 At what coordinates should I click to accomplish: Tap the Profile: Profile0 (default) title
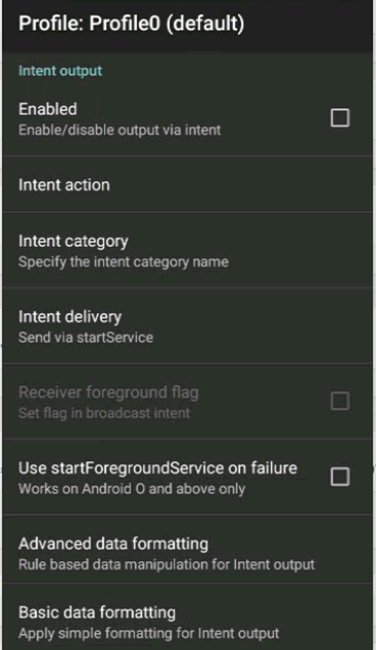tap(131, 24)
